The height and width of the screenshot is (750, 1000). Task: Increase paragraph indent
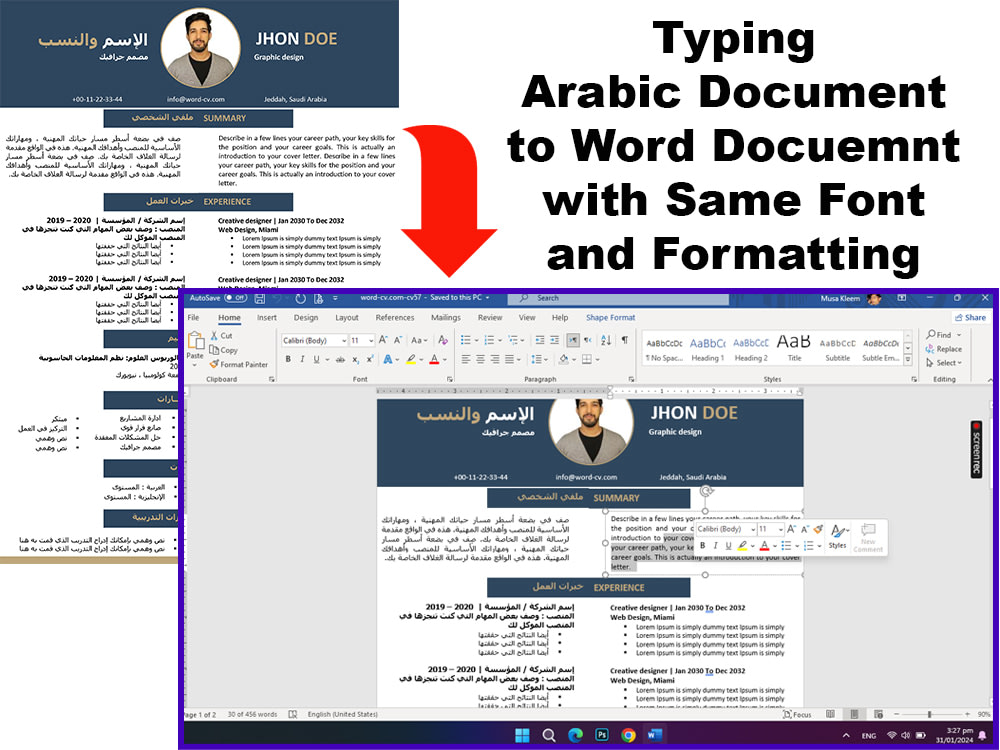(x=554, y=340)
